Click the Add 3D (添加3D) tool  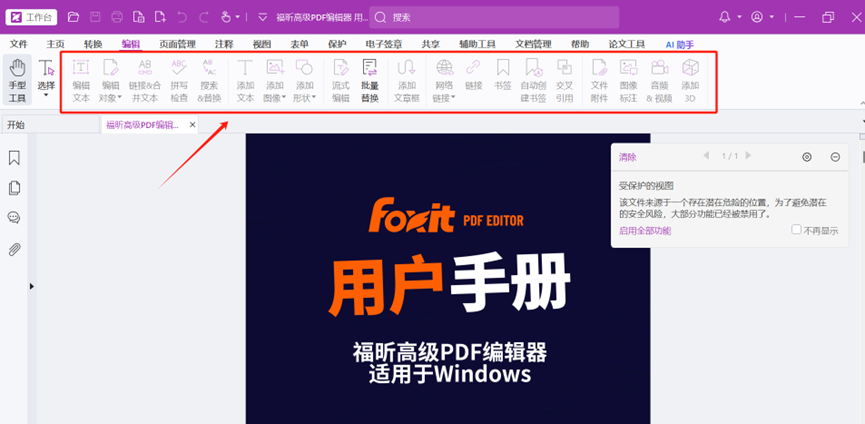coord(690,81)
